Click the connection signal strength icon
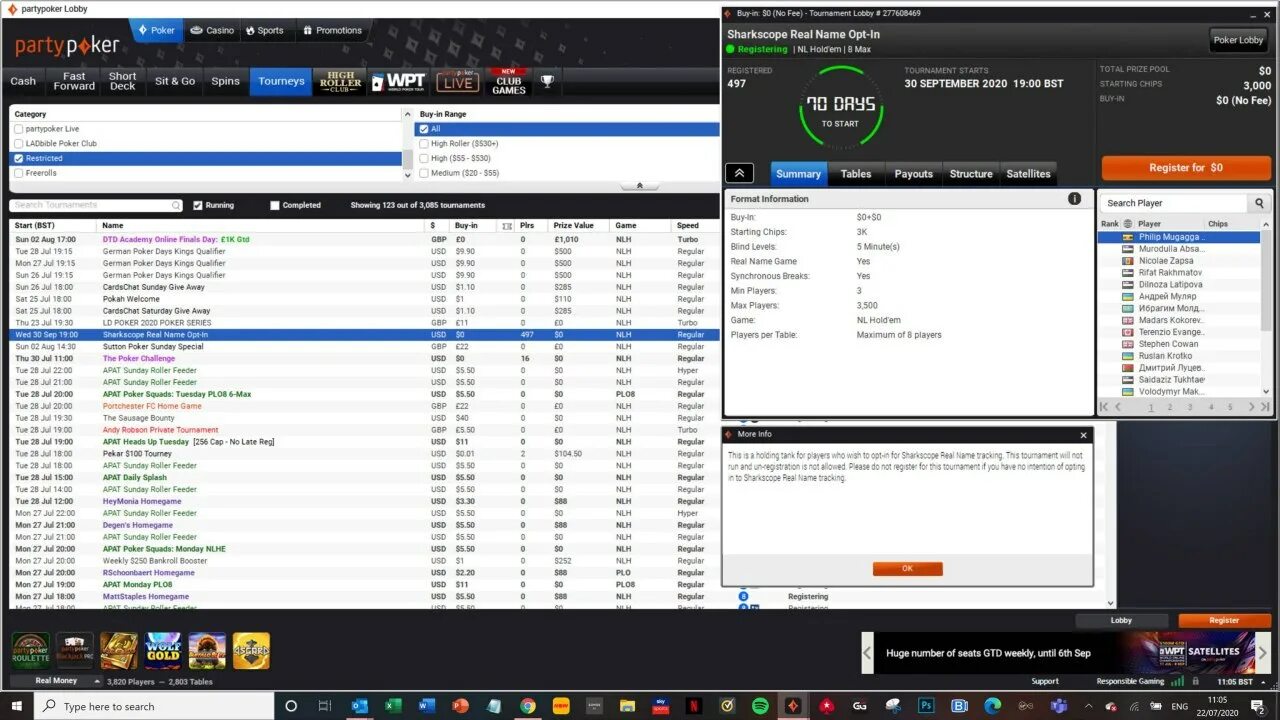Viewport: 1280px width, 720px height. pos(1178,681)
